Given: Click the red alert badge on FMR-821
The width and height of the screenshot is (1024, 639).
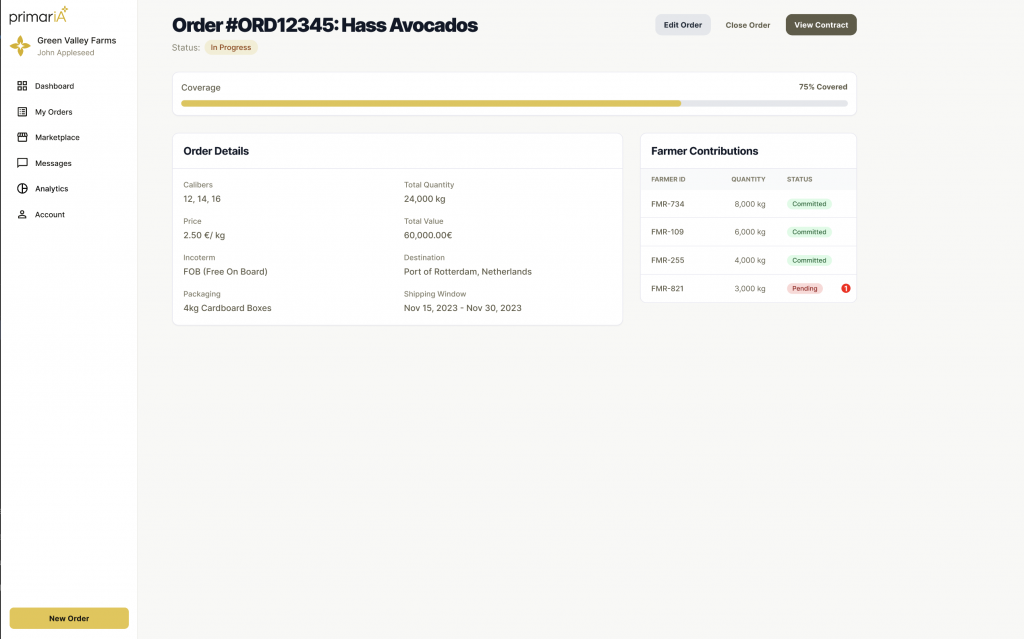Looking at the screenshot, I should (845, 288).
